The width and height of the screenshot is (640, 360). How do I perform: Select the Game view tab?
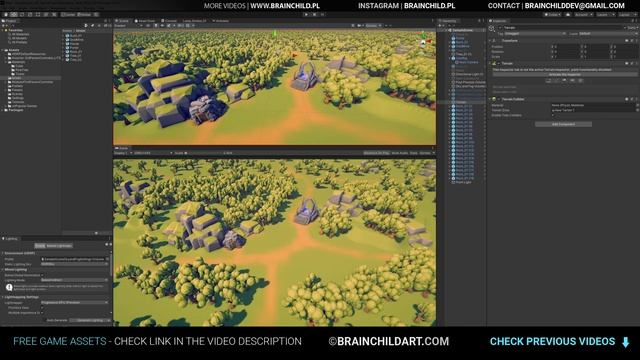point(122,148)
